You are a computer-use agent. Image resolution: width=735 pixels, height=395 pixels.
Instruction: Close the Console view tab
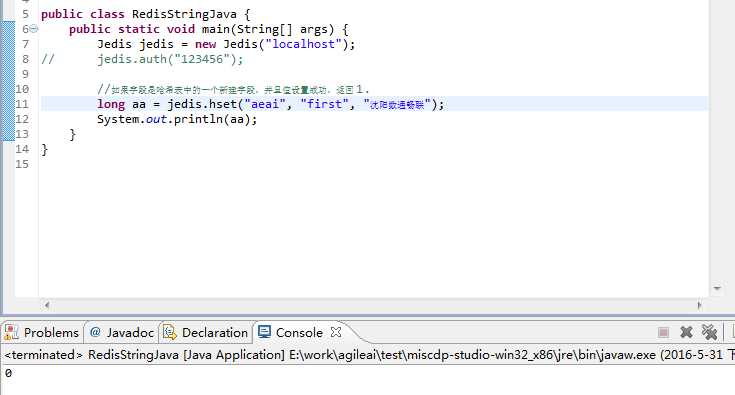(336, 332)
